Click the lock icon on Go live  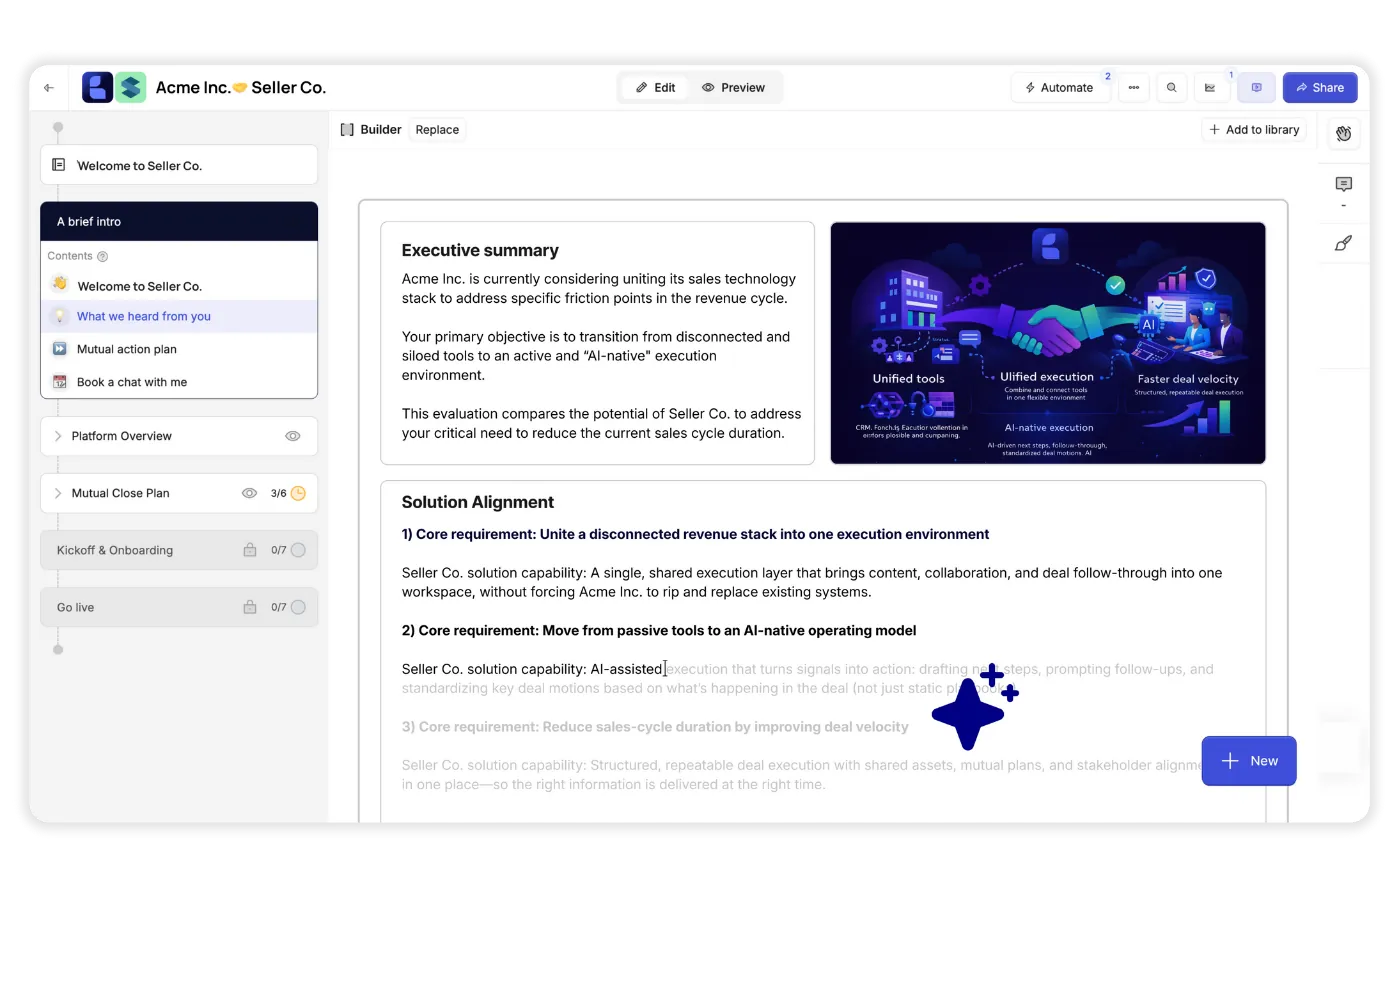click(250, 607)
